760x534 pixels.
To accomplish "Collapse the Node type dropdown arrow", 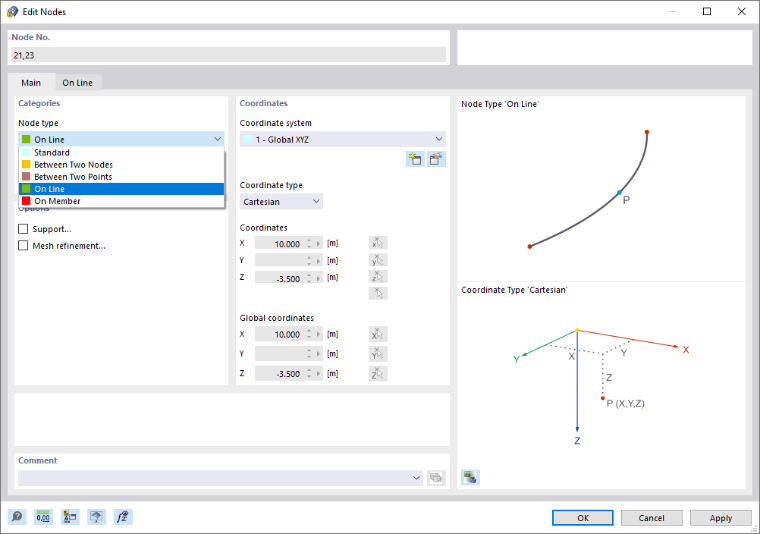I will [218, 139].
